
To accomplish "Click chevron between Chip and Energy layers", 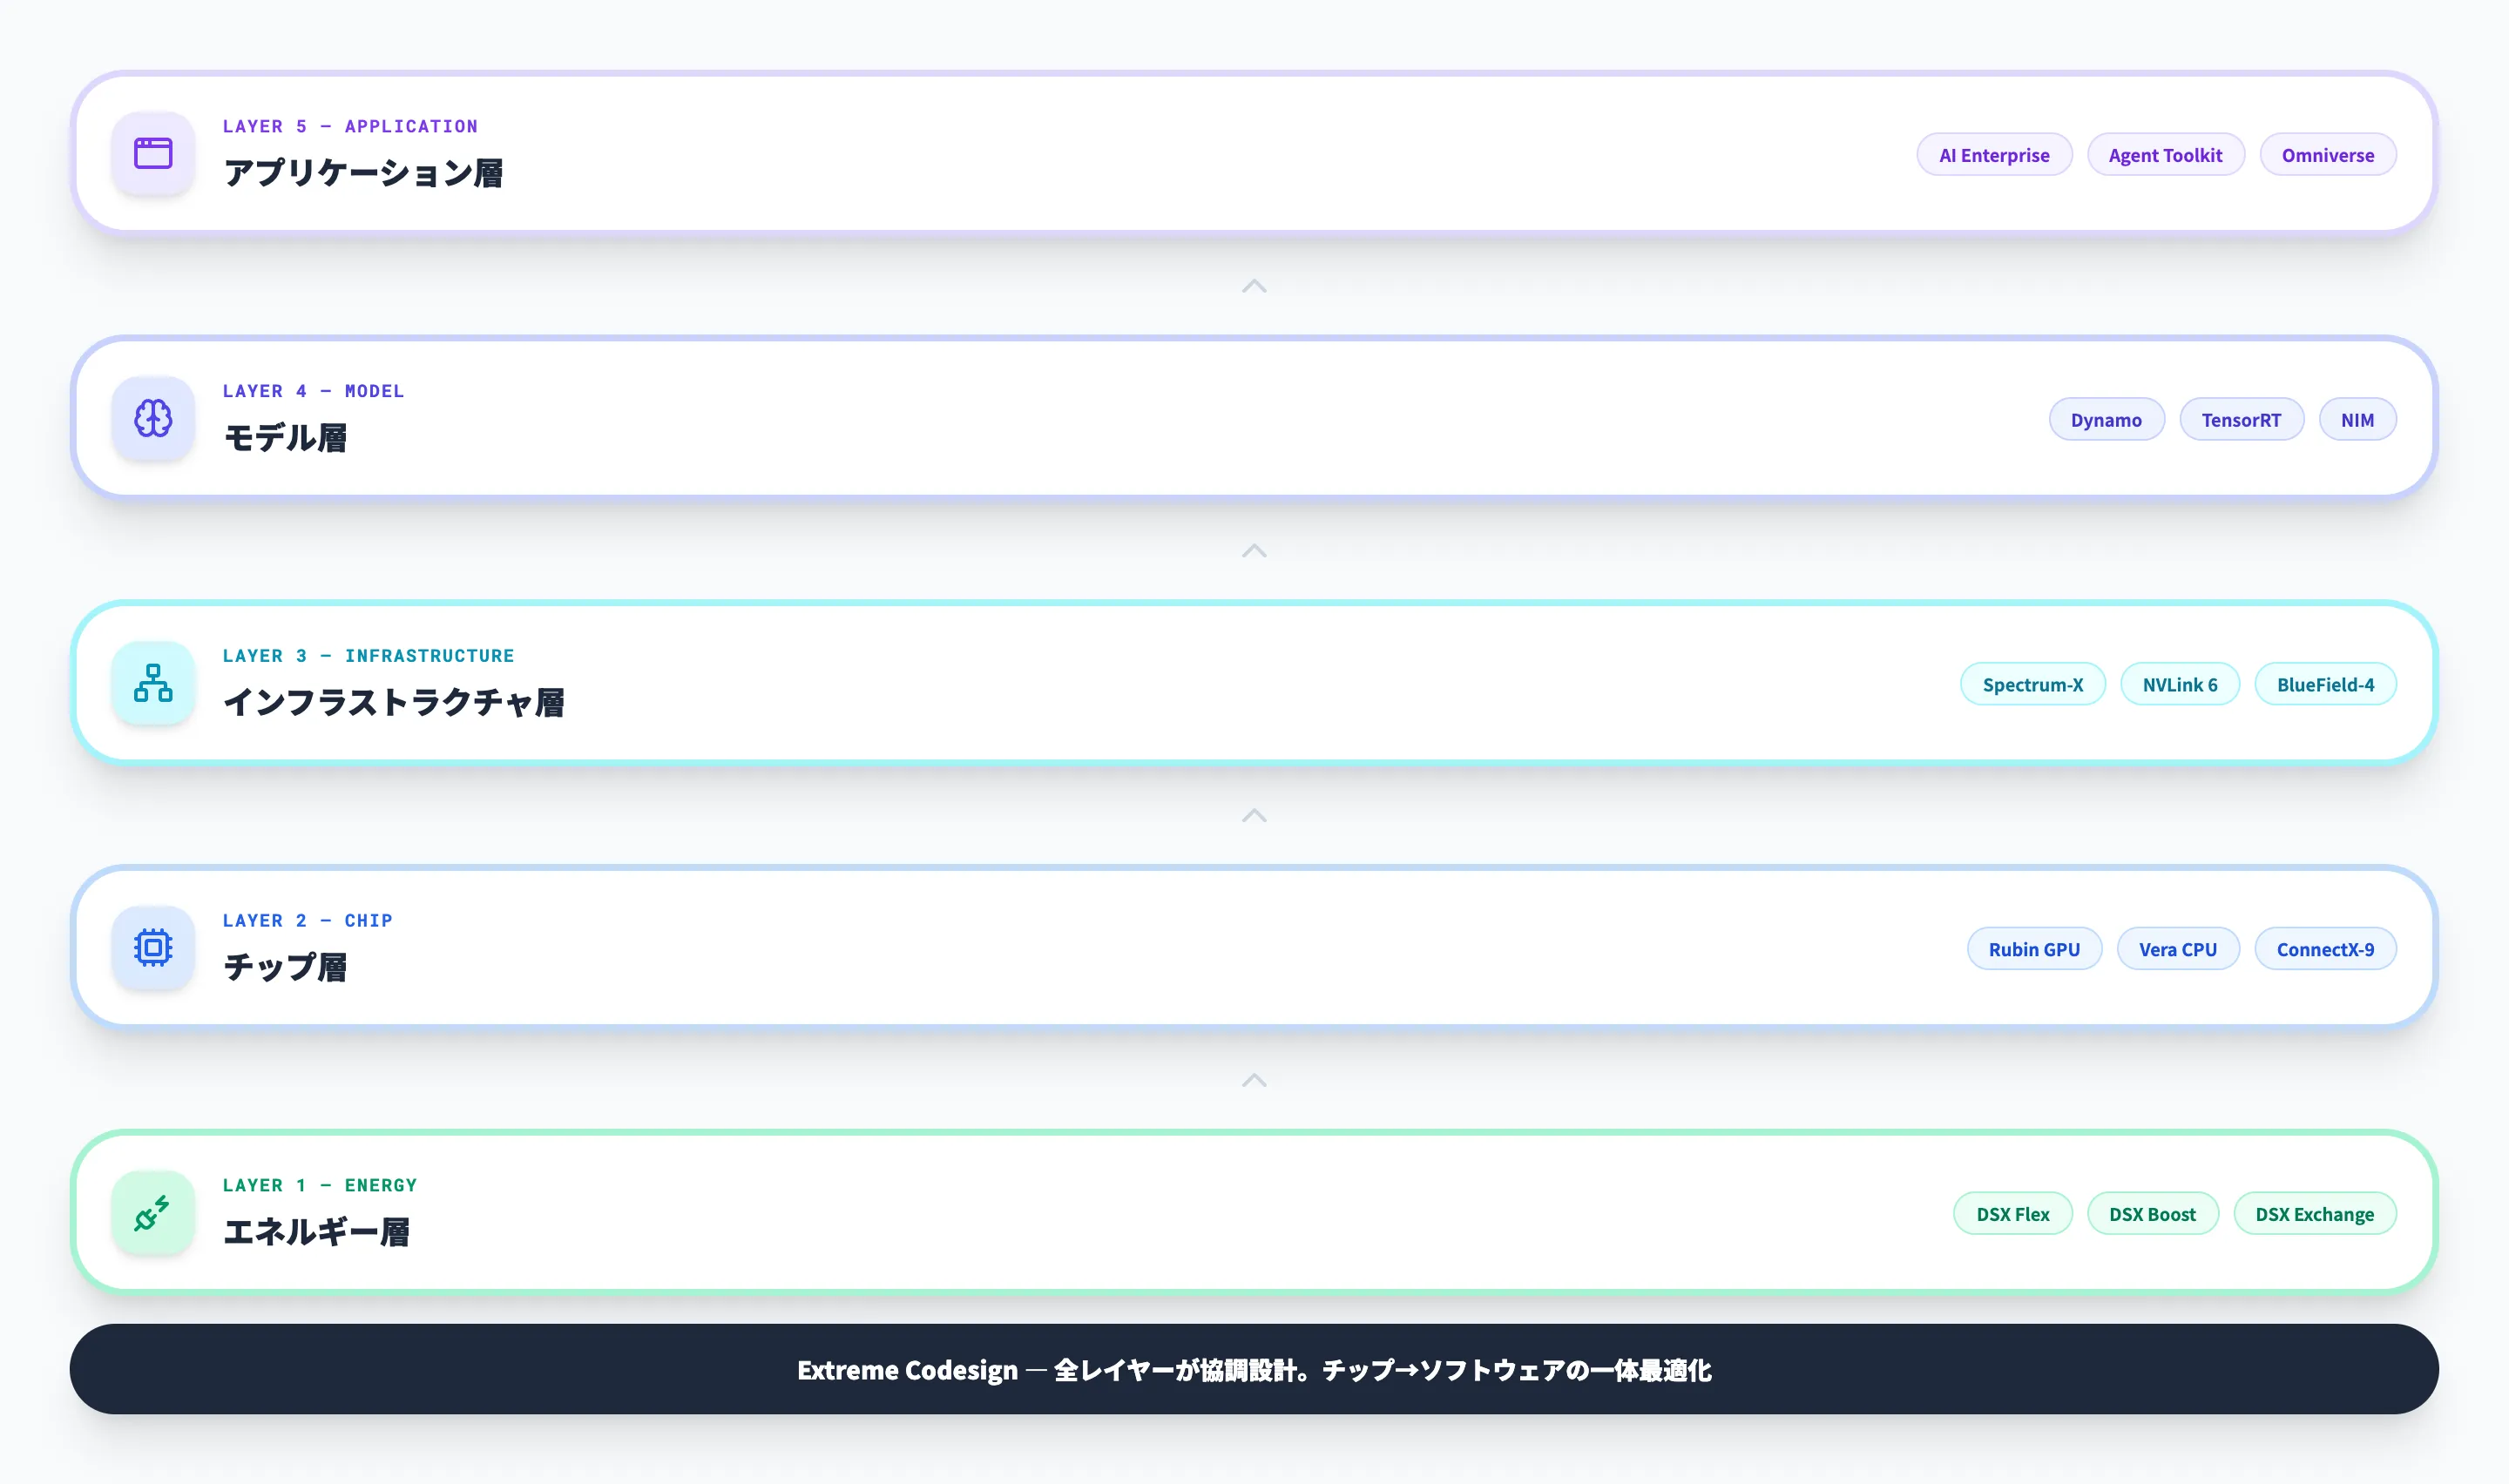I will point(1254,1081).
